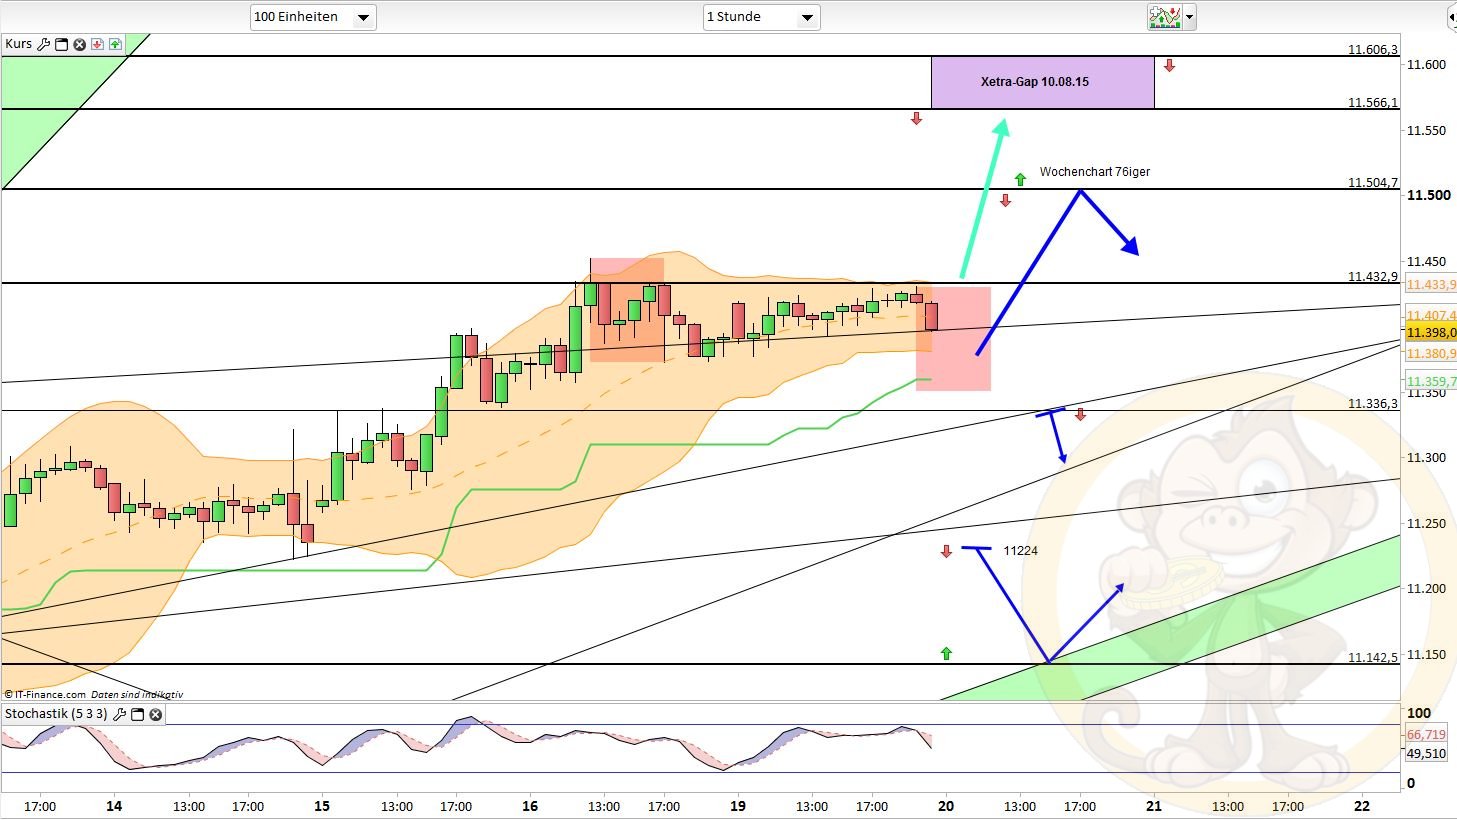Maximize the Kurs chart panel
This screenshot has width=1457, height=820.
[61, 44]
